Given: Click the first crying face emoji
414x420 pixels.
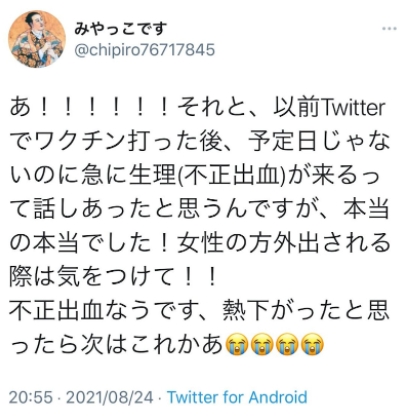Looking at the screenshot, I should pyautogui.click(x=237, y=345).
